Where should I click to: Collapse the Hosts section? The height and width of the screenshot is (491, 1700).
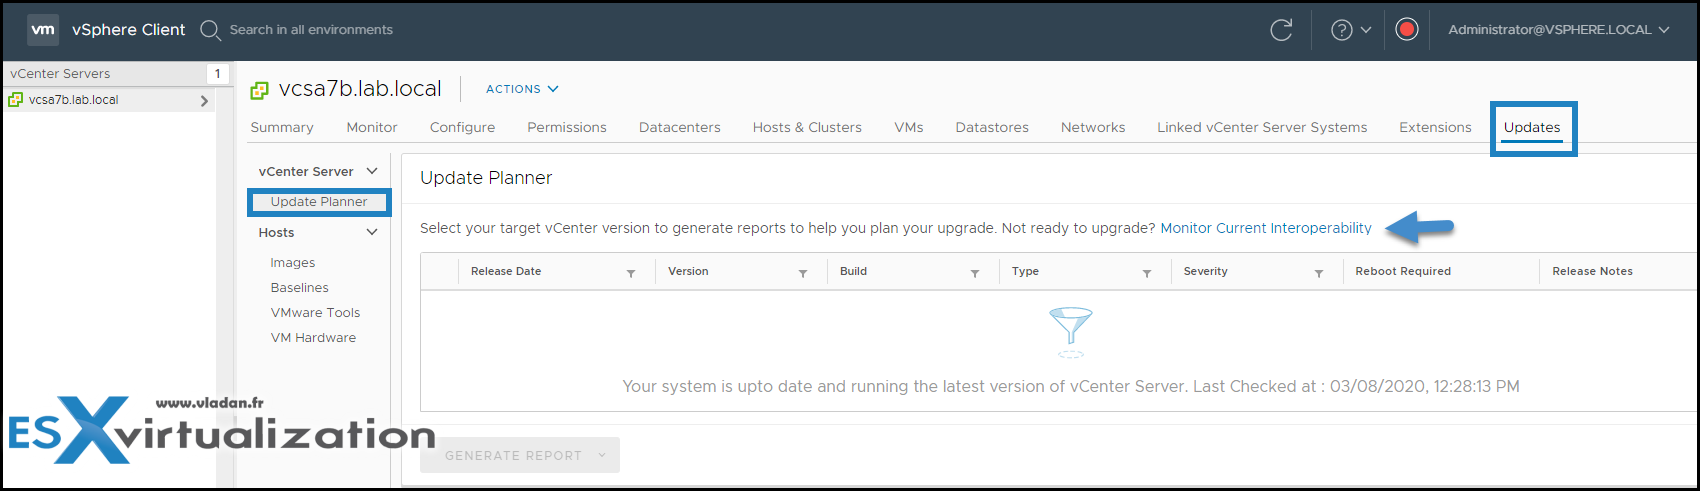coord(372,232)
